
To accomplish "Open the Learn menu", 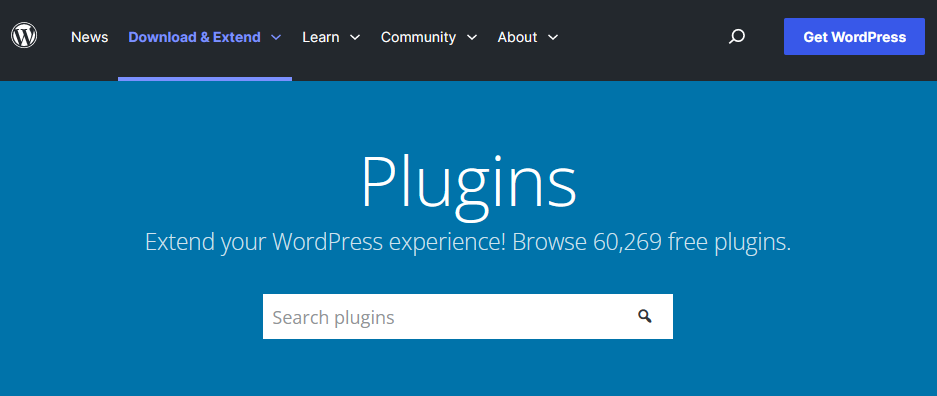I will click(x=321, y=37).
